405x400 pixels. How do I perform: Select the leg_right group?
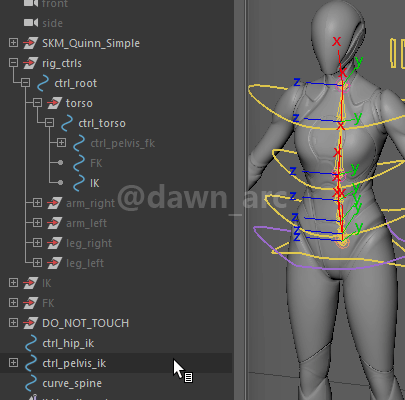pos(89,243)
